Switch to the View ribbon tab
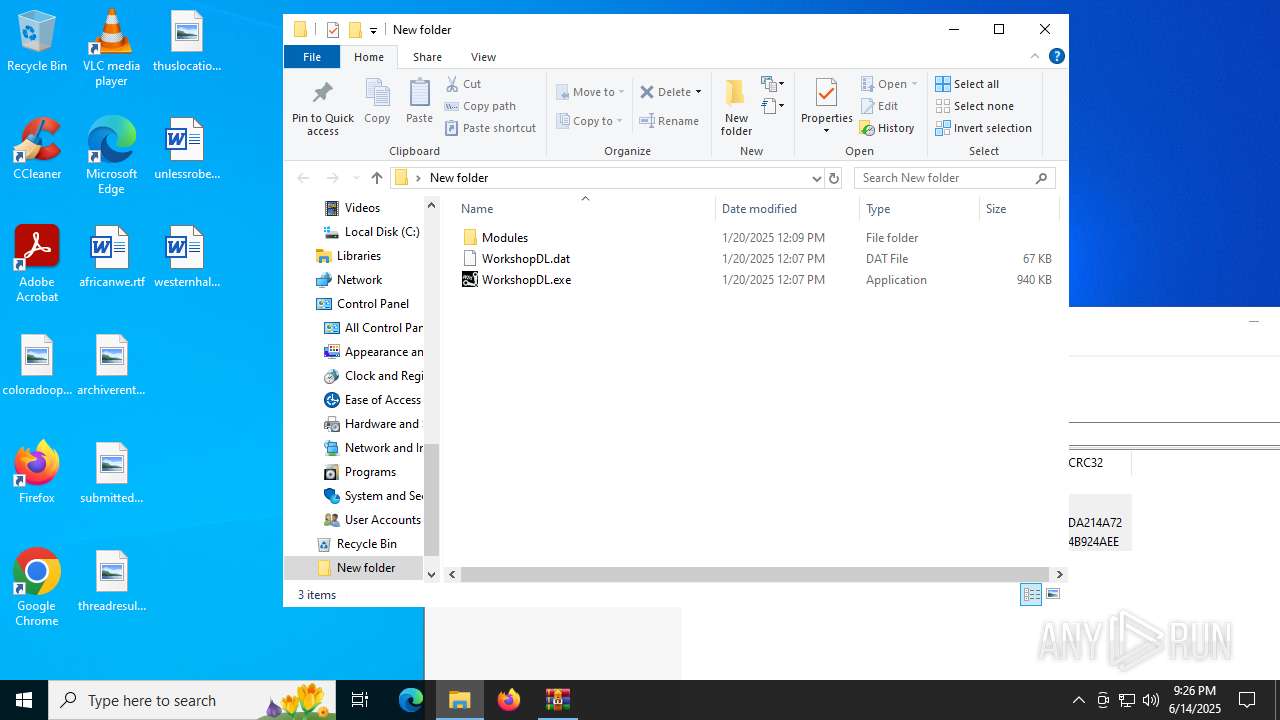The image size is (1280, 720). (x=483, y=57)
